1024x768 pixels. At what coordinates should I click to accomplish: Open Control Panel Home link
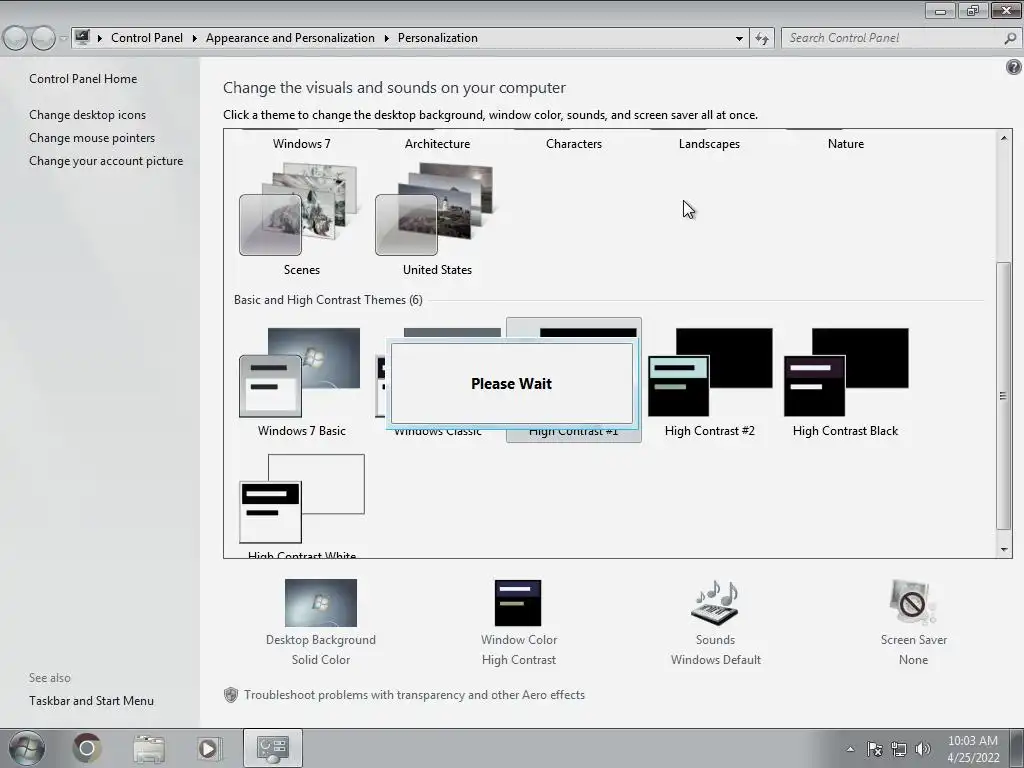point(83,78)
